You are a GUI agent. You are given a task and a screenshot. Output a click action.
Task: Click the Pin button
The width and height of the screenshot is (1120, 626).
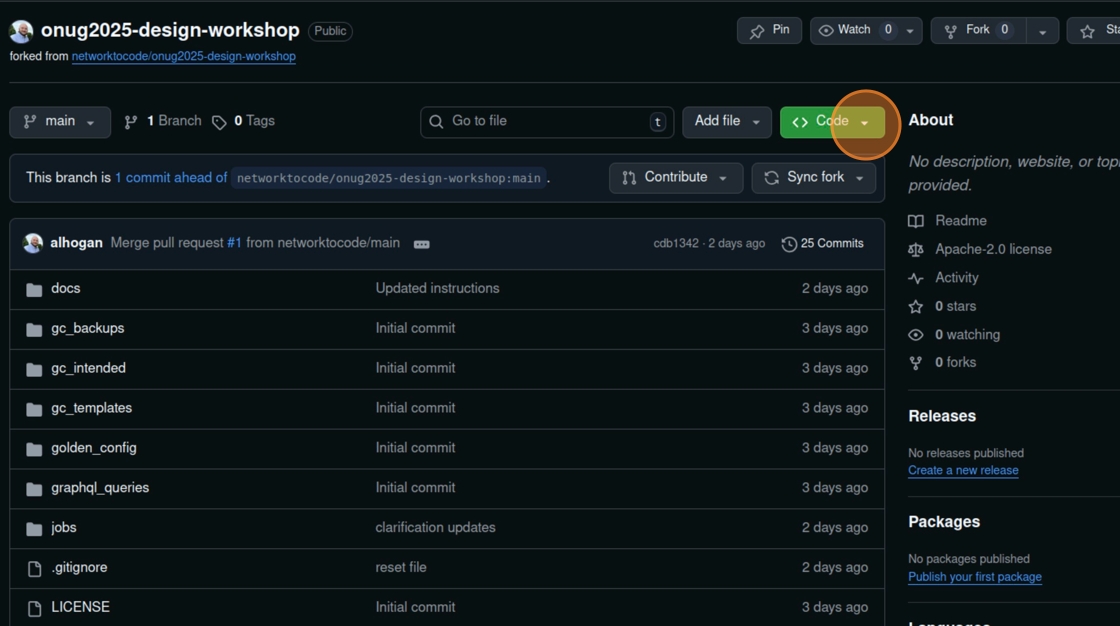pos(769,31)
